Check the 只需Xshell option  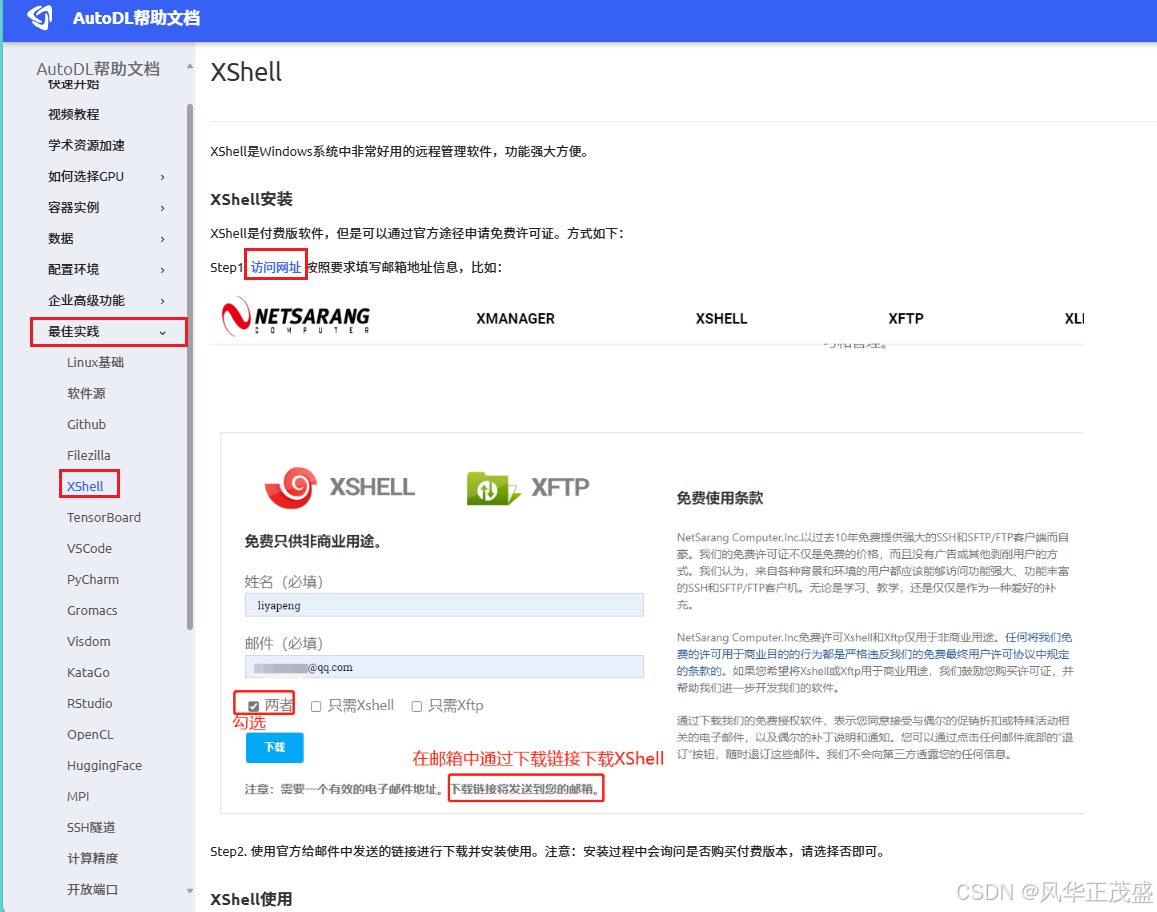point(316,704)
